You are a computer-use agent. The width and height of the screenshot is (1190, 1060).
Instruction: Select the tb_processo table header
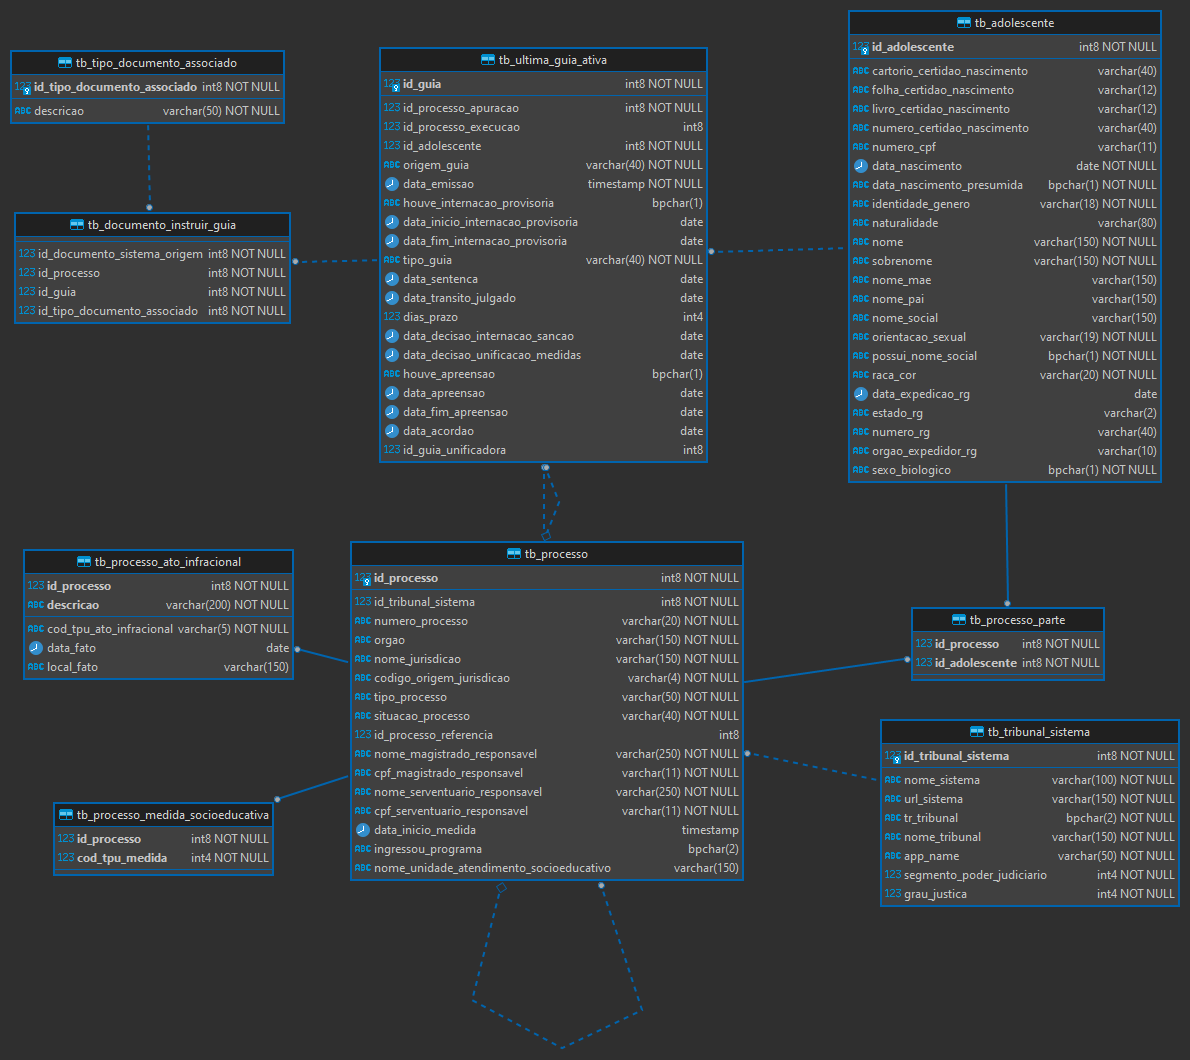pos(547,554)
